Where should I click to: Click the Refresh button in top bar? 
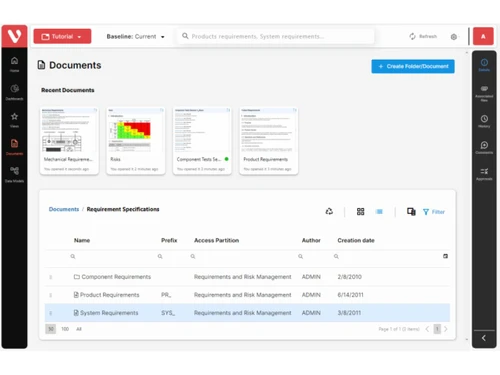pos(423,36)
